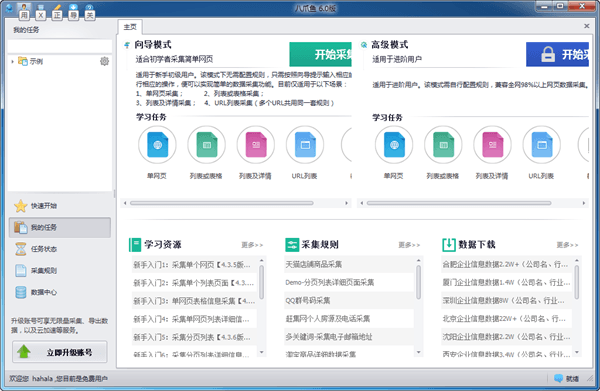Click 采集规则 list vertical scrollbar thumb
600x391 pixels.
[419, 282]
